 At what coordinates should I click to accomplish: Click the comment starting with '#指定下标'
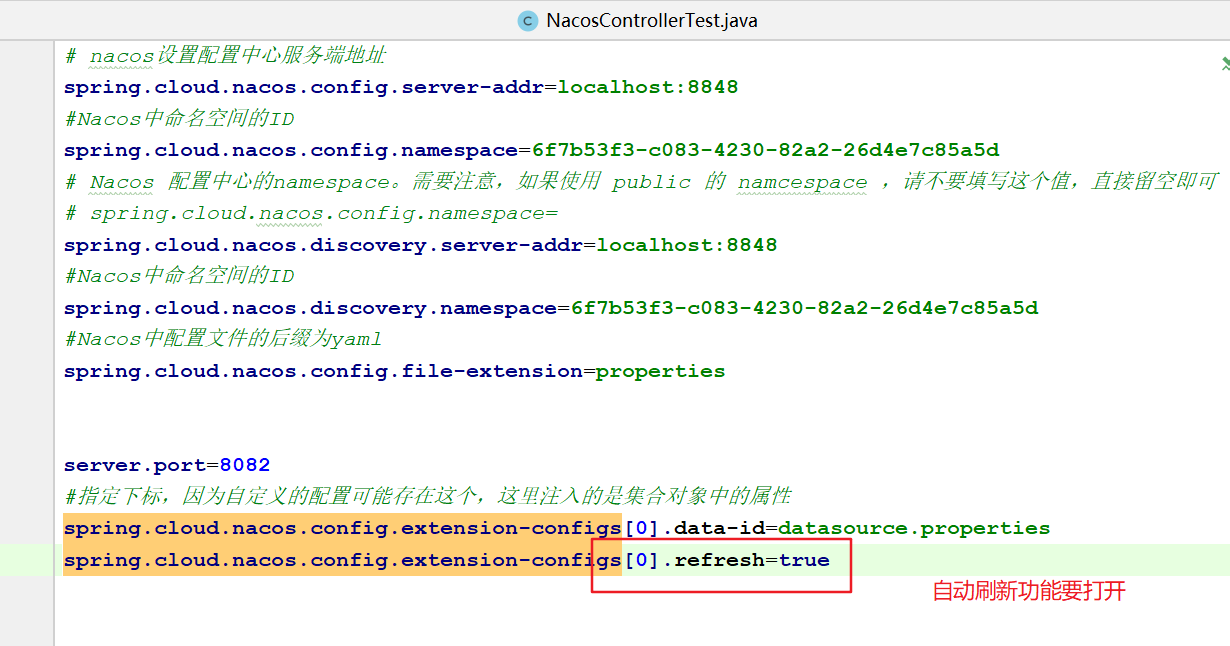pyautogui.click(x=428, y=496)
